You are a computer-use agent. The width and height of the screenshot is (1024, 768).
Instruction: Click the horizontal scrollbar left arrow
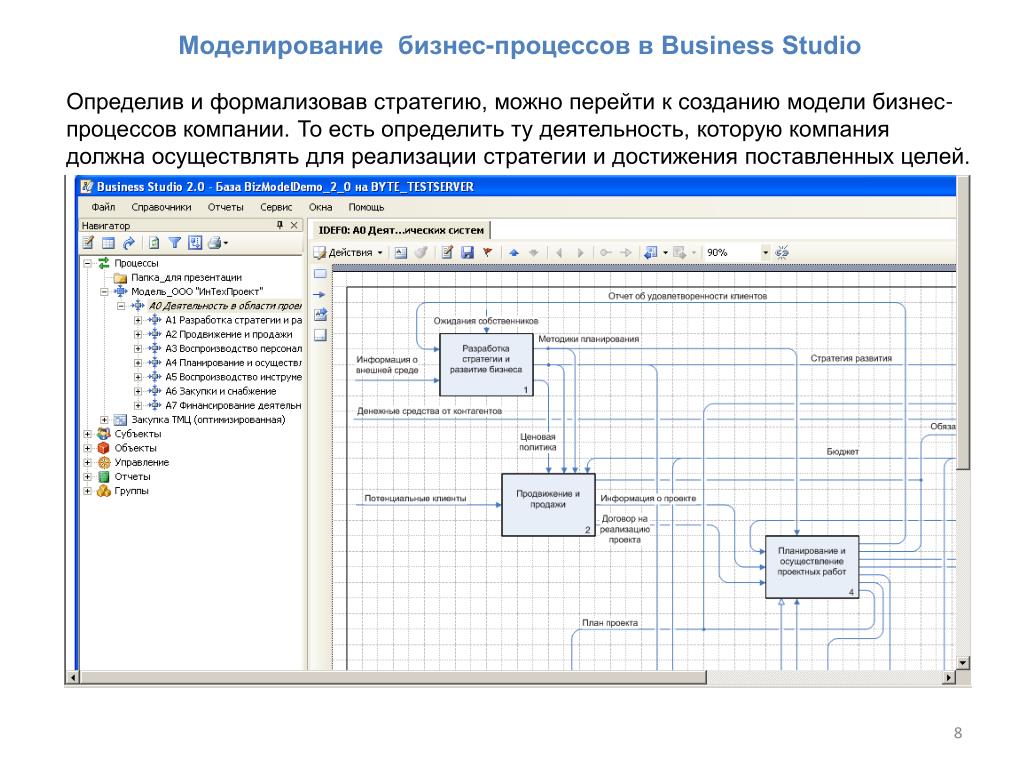pos(72,678)
